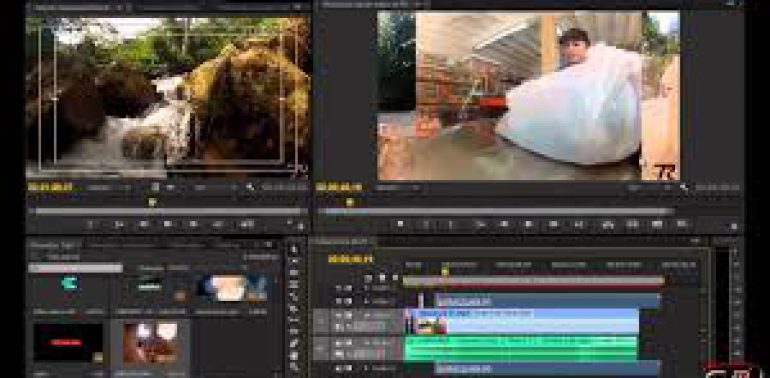Click the Program monitor playhead on the scrub bar
The height and width of the screenshot is (378, 770).
click(x=350, y=202)
